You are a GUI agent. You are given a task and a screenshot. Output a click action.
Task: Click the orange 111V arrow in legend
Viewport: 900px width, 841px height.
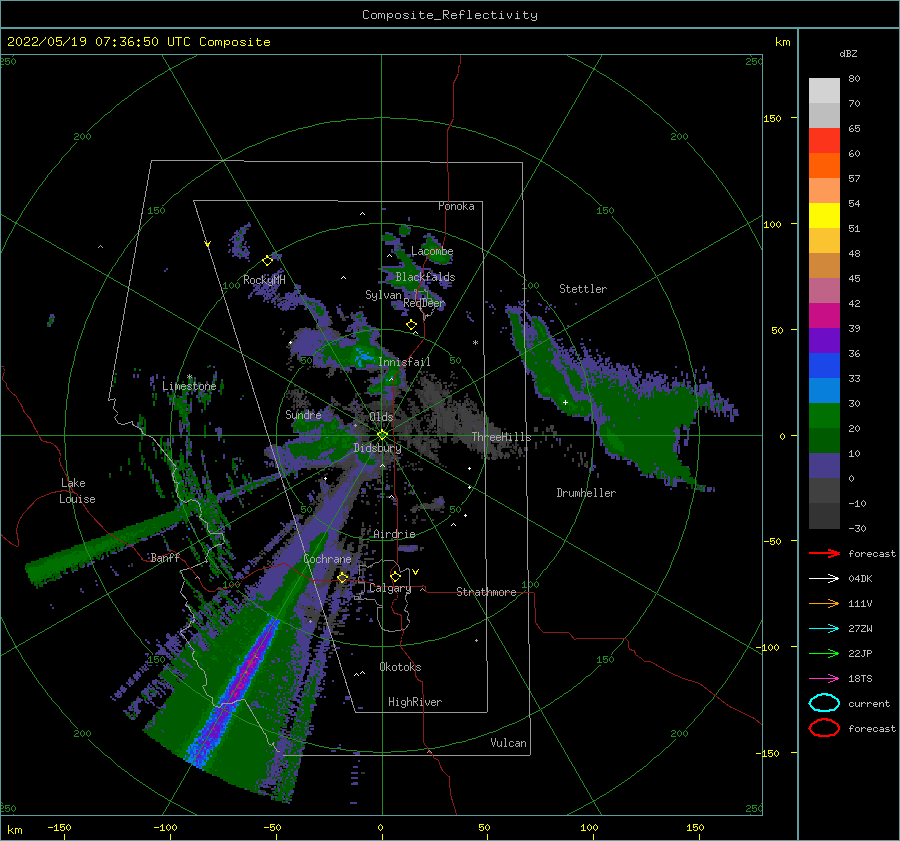pyautogui.click(x=824, y=603)
